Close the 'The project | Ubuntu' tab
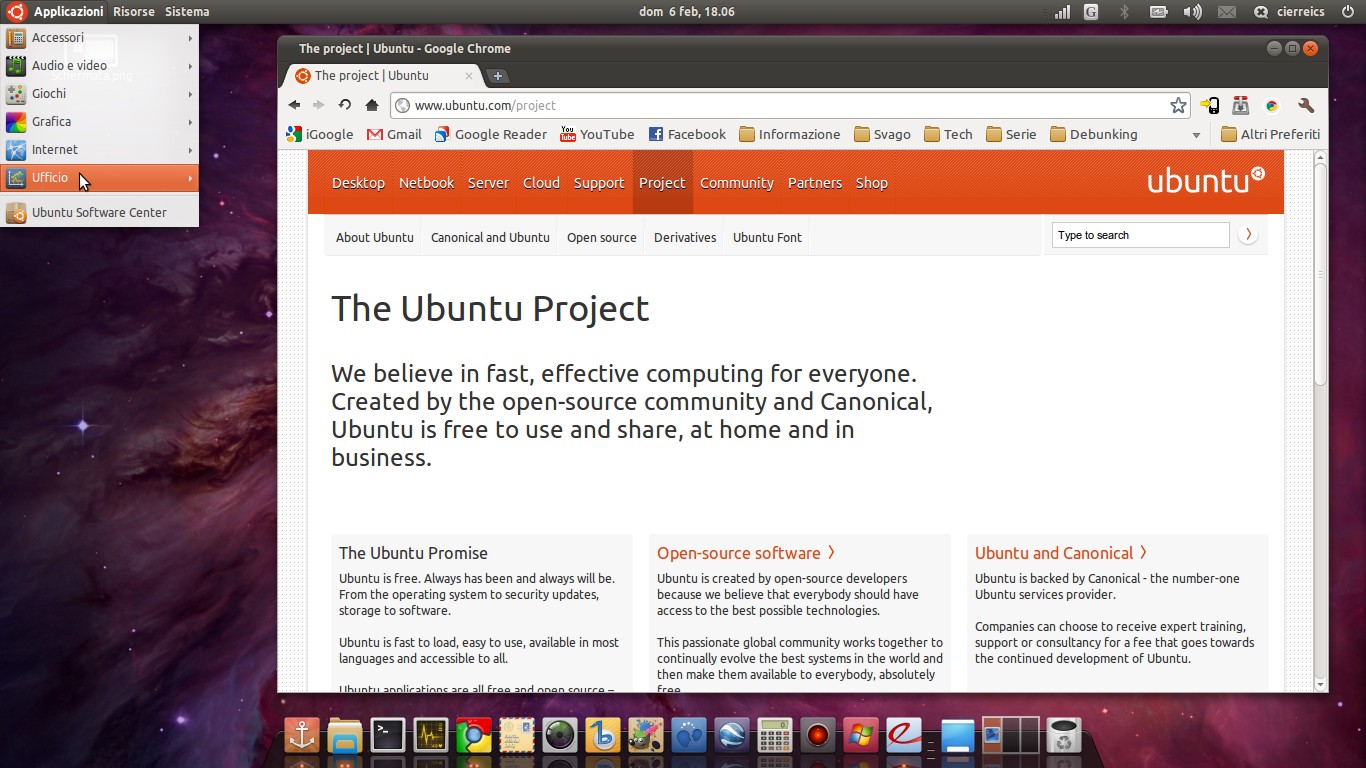 [469, 76]
